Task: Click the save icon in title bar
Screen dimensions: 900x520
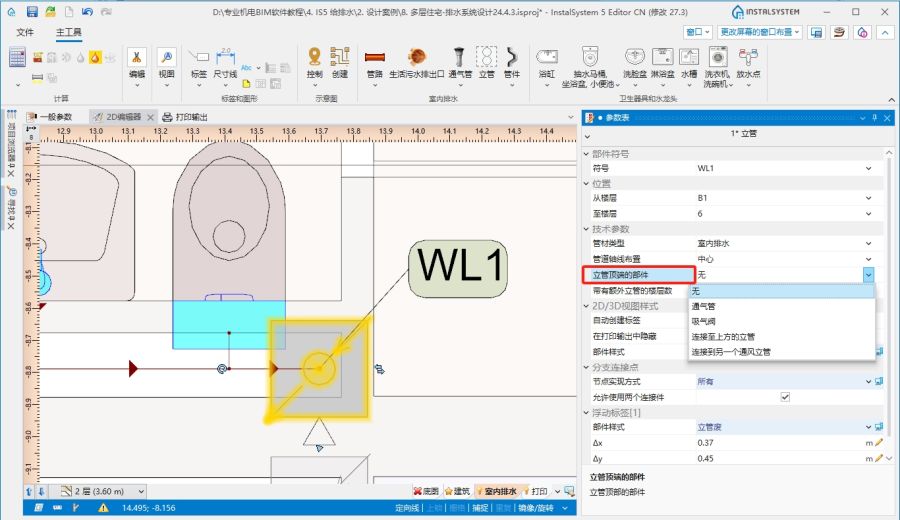Action: click(32, 11)
